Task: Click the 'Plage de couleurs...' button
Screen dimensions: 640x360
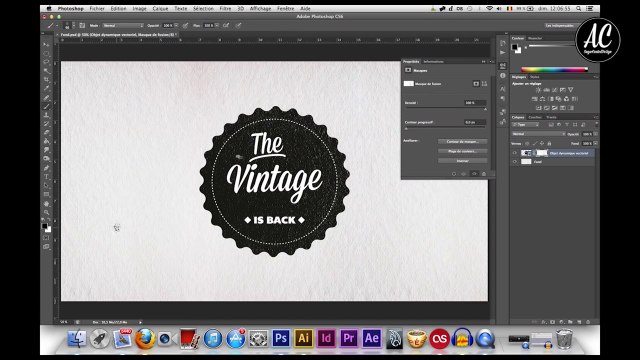Action: pyautogui.click(x=462, y=151)
